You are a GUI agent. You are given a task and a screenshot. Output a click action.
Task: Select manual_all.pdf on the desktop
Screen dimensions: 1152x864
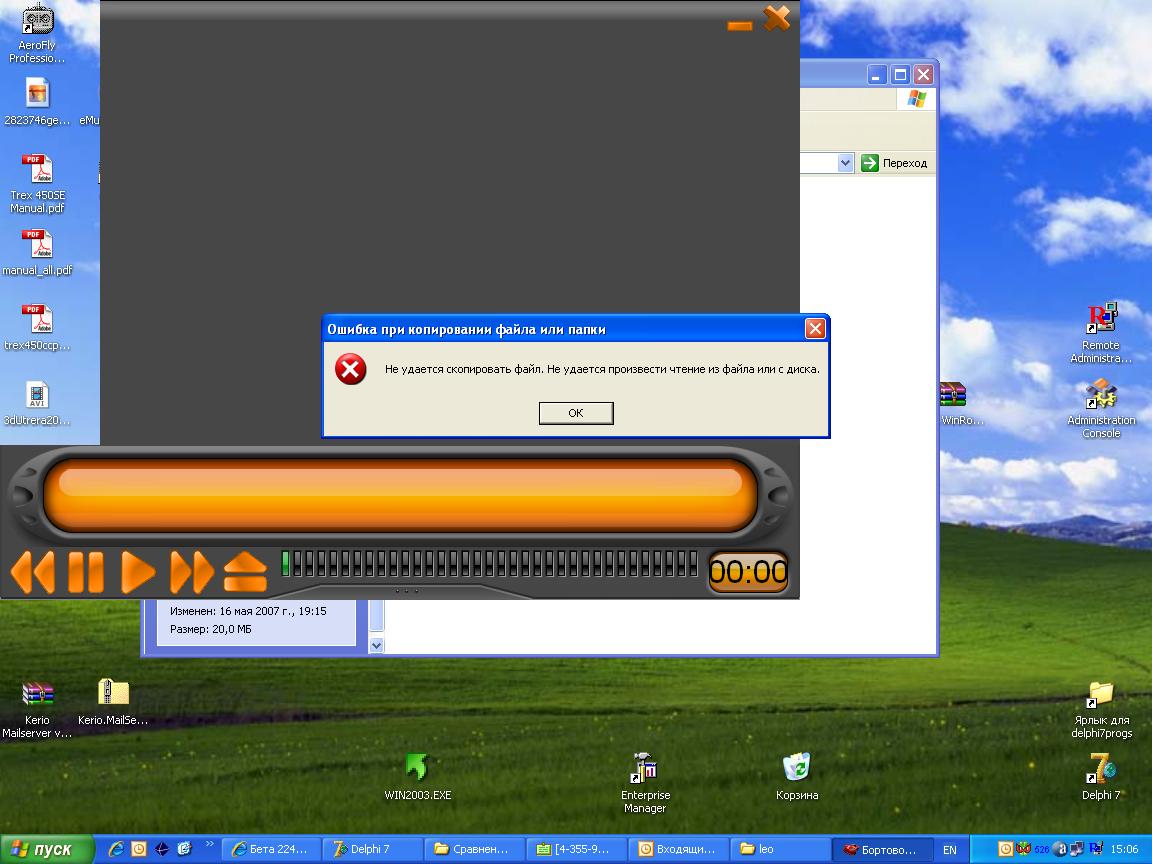37,253
